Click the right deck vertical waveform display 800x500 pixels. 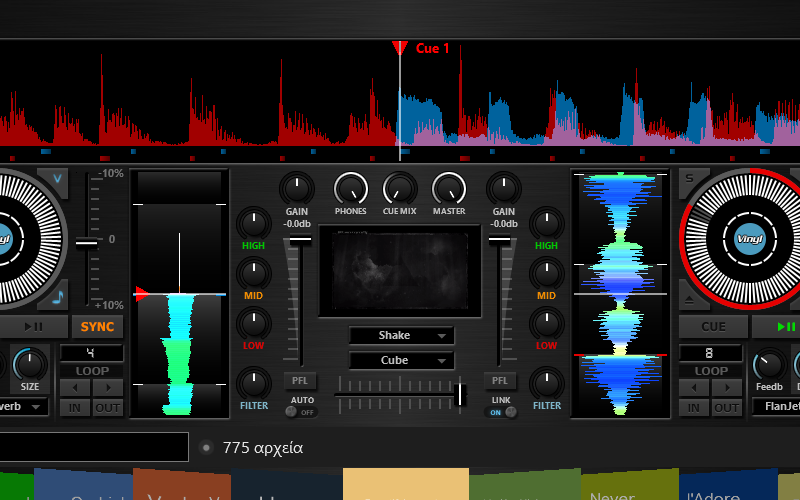620,294
